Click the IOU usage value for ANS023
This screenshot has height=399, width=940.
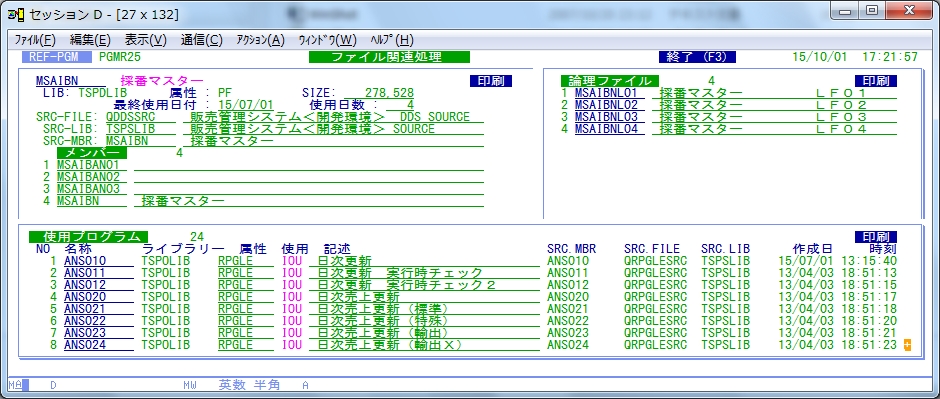[x=292, y=332]
